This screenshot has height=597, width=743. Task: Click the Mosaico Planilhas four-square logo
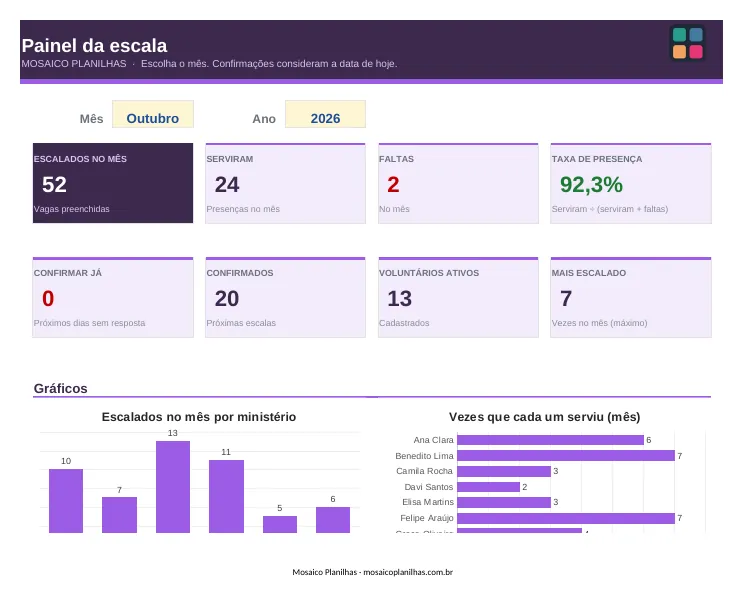pos(688,43)
